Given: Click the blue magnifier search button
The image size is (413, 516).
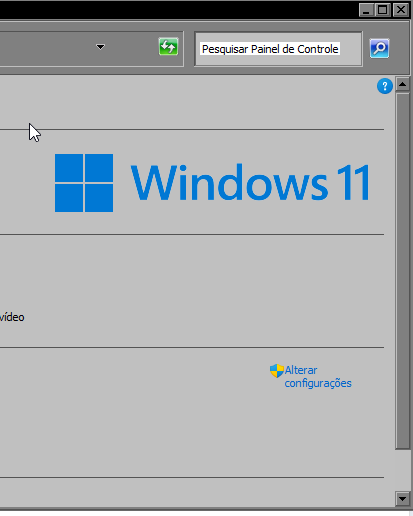Looking at the screenshot, I should 379,49.
